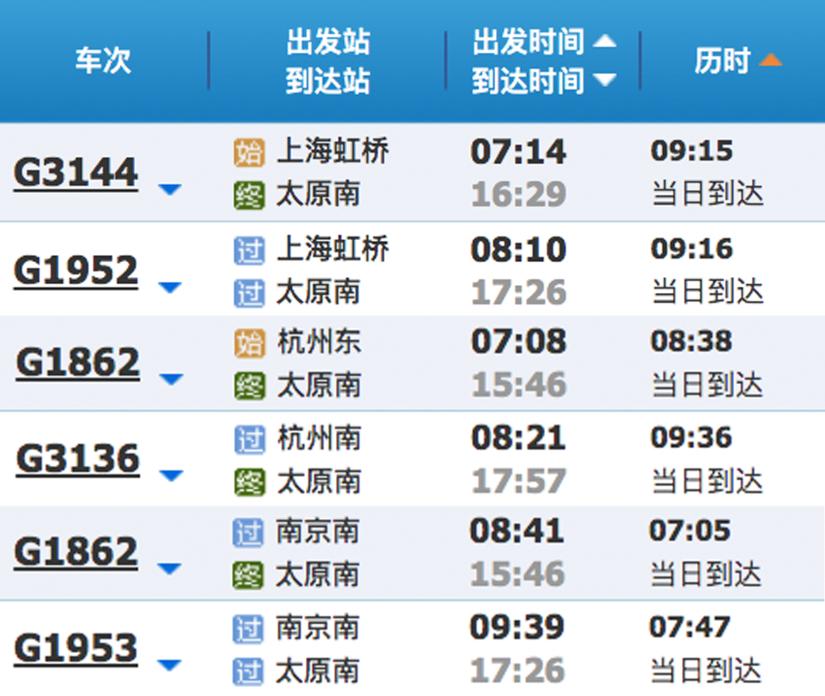Click the 始 origin icon beside 杭州东

(x=249, y=343)
